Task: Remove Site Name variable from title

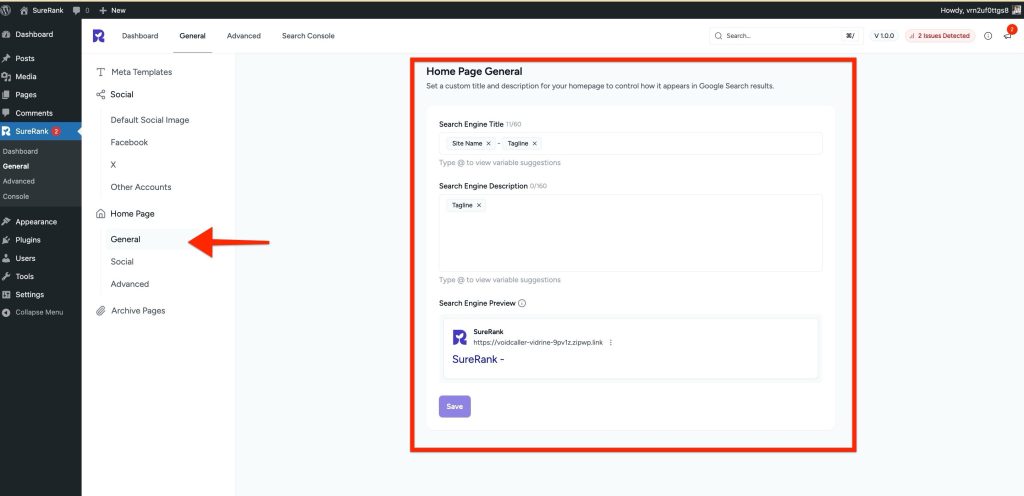Action: point(488,144)
